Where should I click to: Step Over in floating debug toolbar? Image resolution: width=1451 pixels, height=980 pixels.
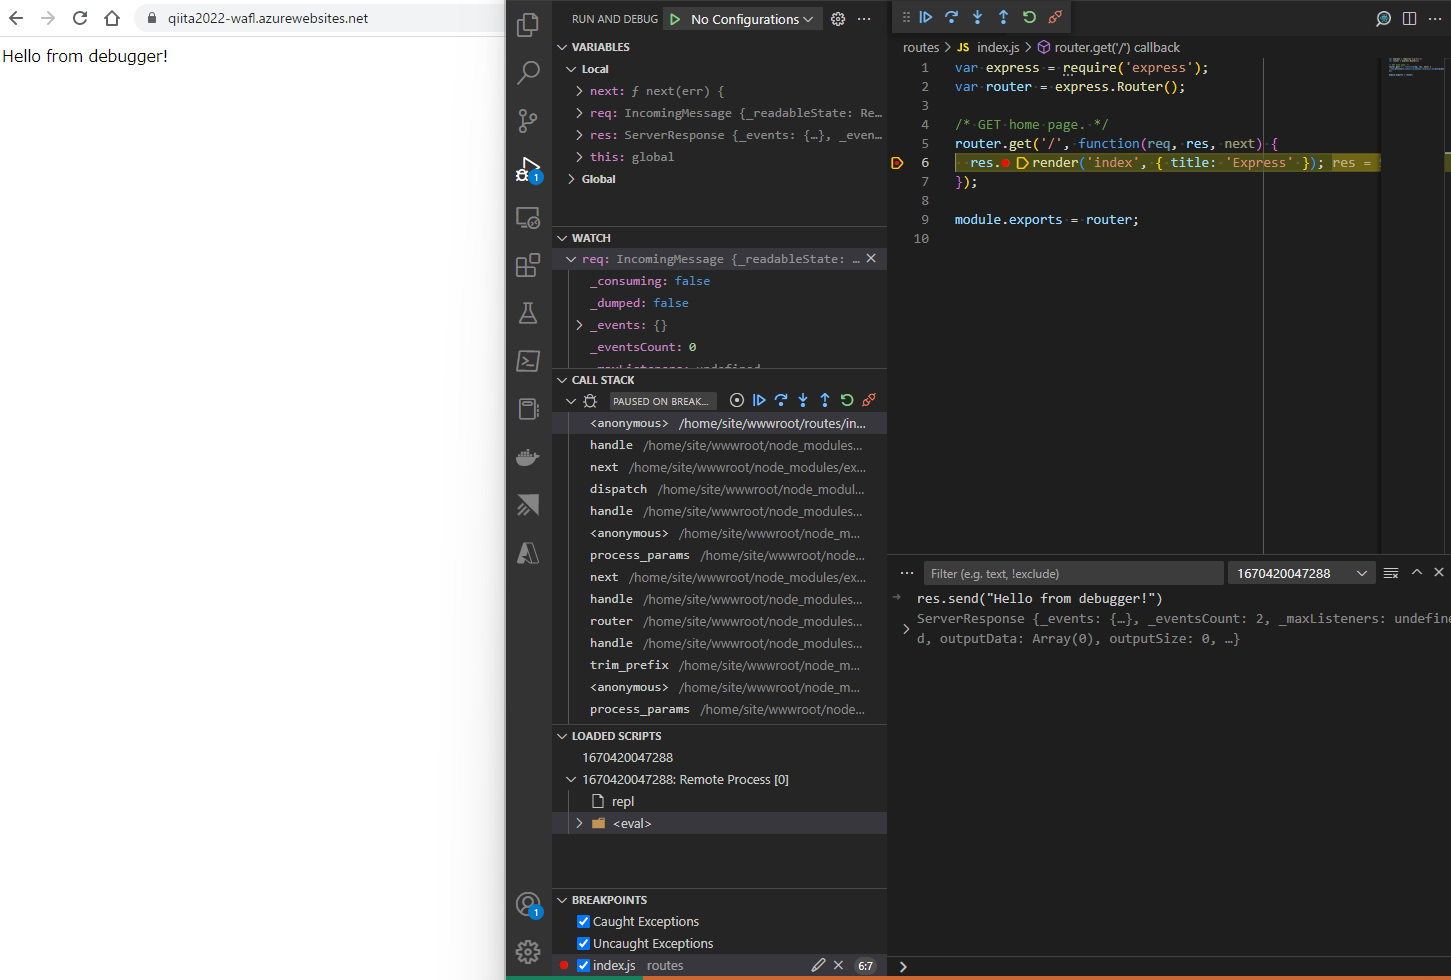coord(952,17)
